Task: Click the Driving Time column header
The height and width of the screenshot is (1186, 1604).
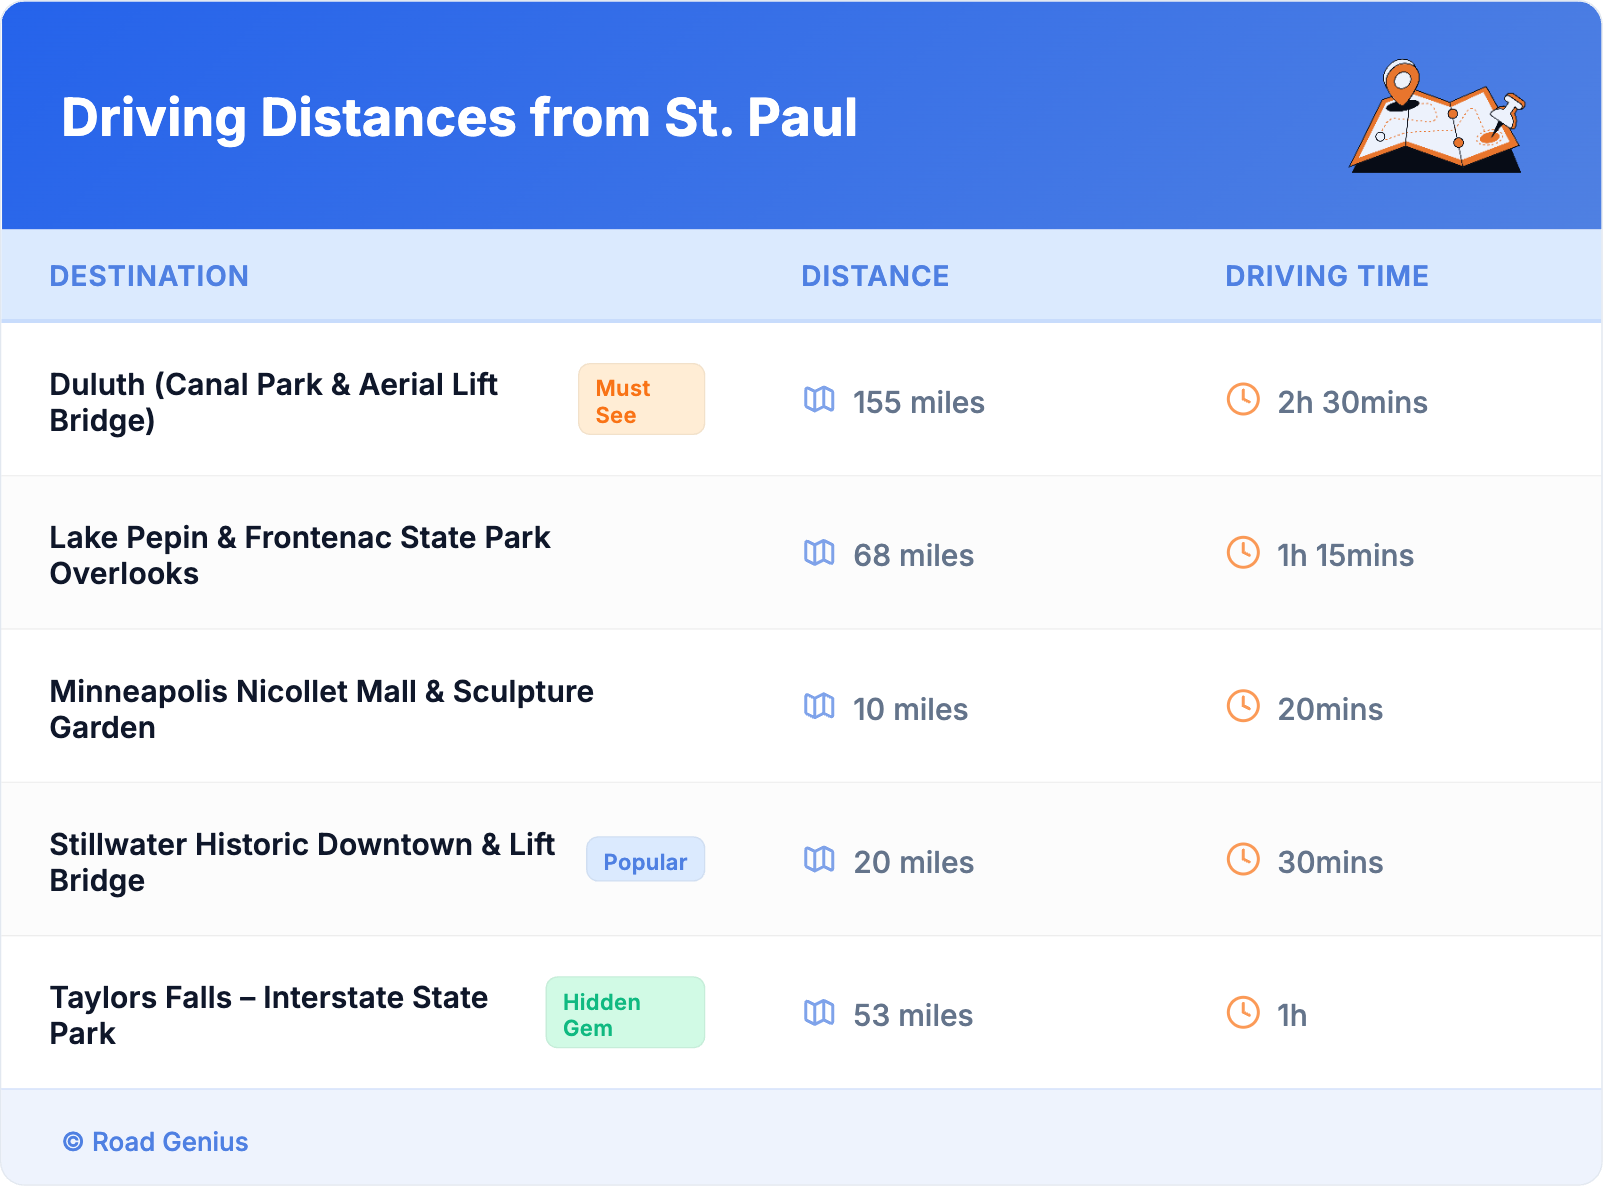Action: pos(1327,276)
